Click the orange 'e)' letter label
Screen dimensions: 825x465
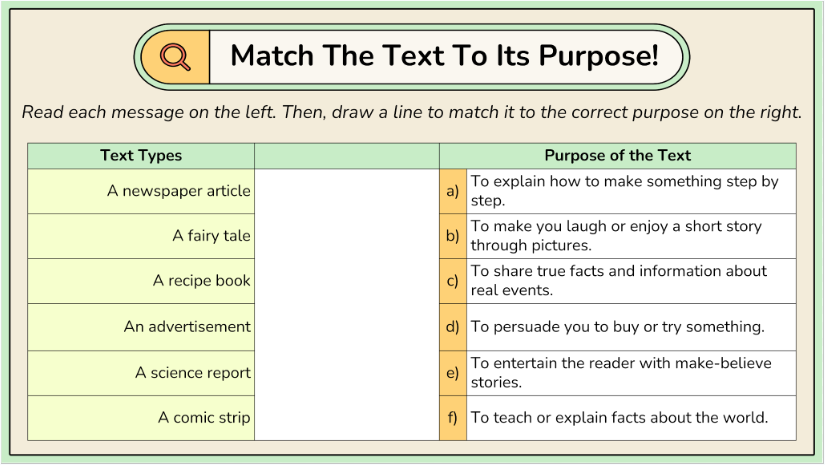(x=453, y=373)
